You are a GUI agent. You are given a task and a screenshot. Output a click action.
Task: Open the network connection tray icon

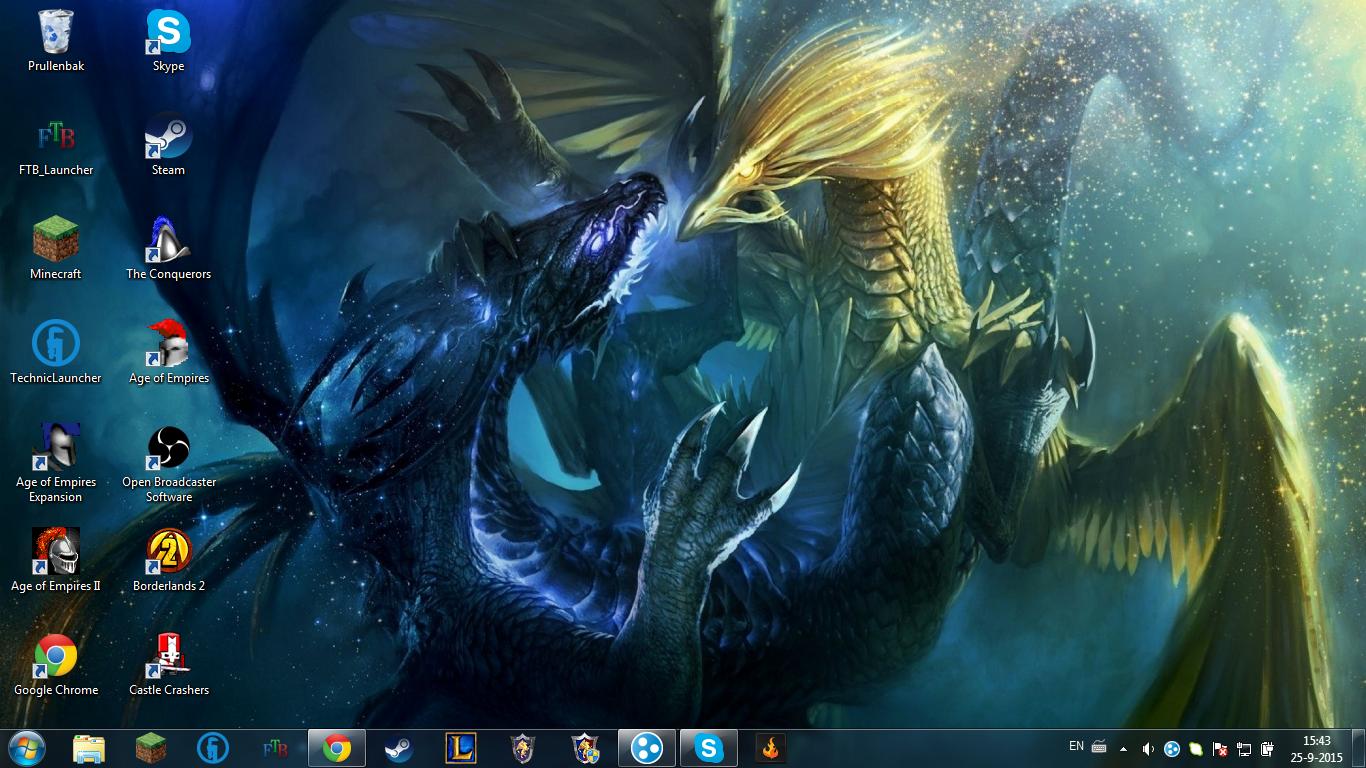(x=1244, y=748)
